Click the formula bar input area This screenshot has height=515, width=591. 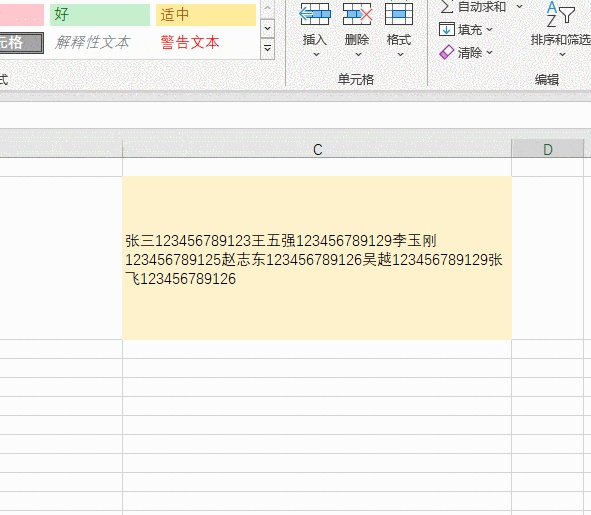tap(296, 115)
